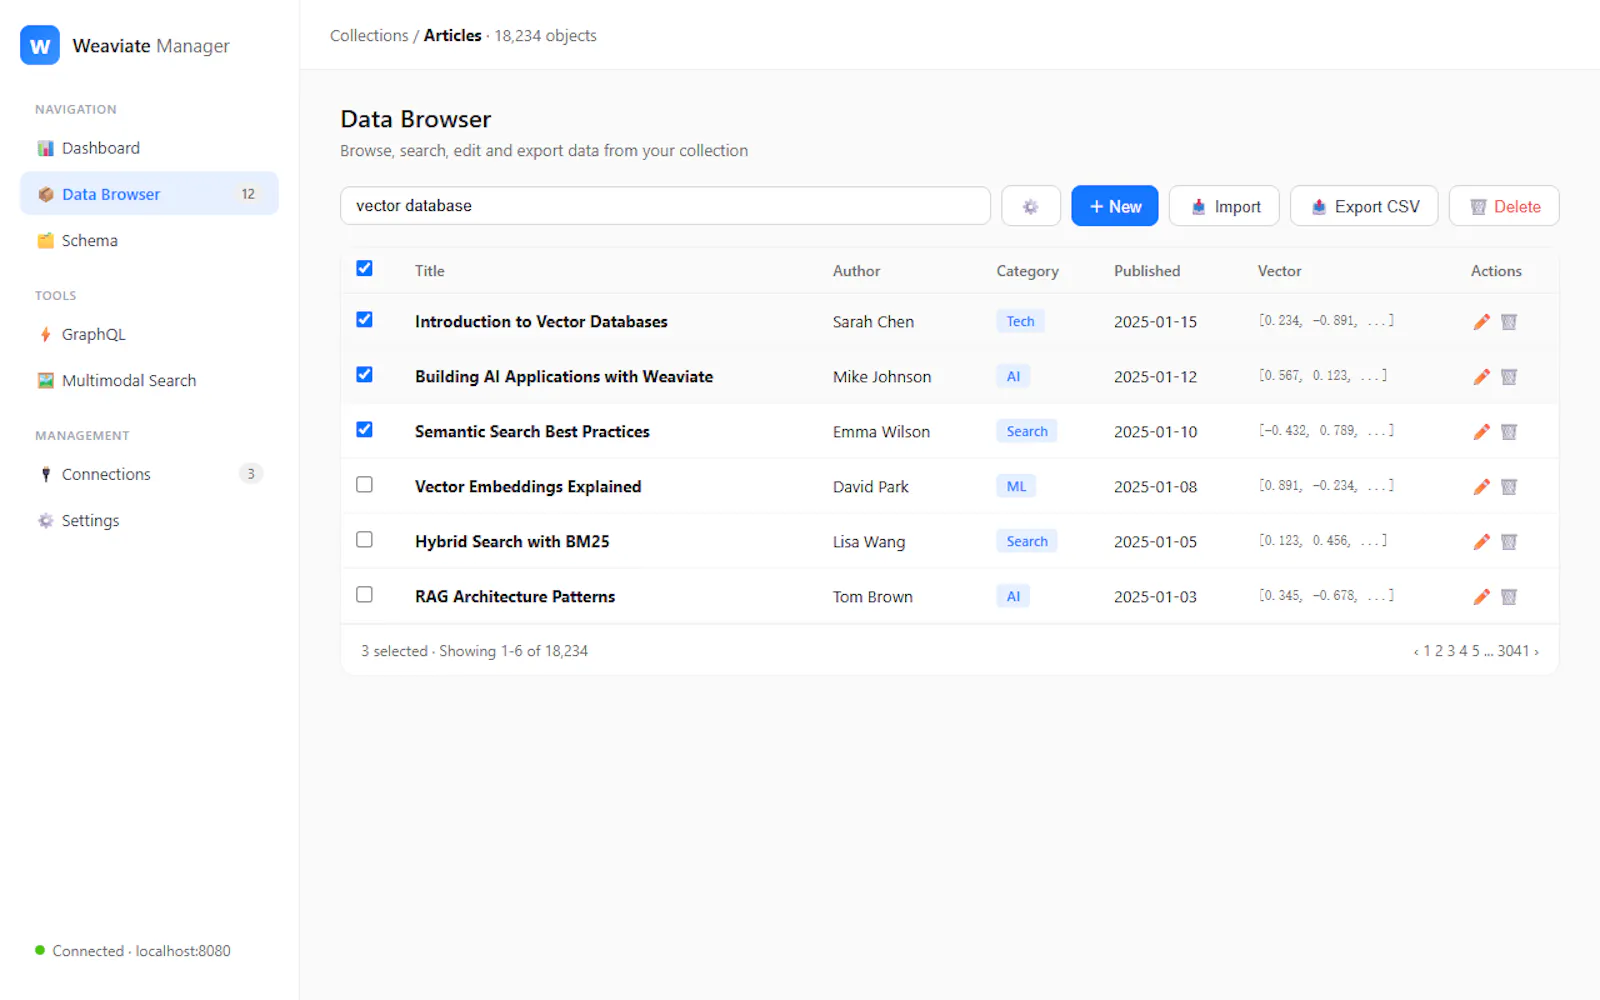Delete Building AI Applications with Weaviate row
1600x1000 pixels.
point(1509,376)
